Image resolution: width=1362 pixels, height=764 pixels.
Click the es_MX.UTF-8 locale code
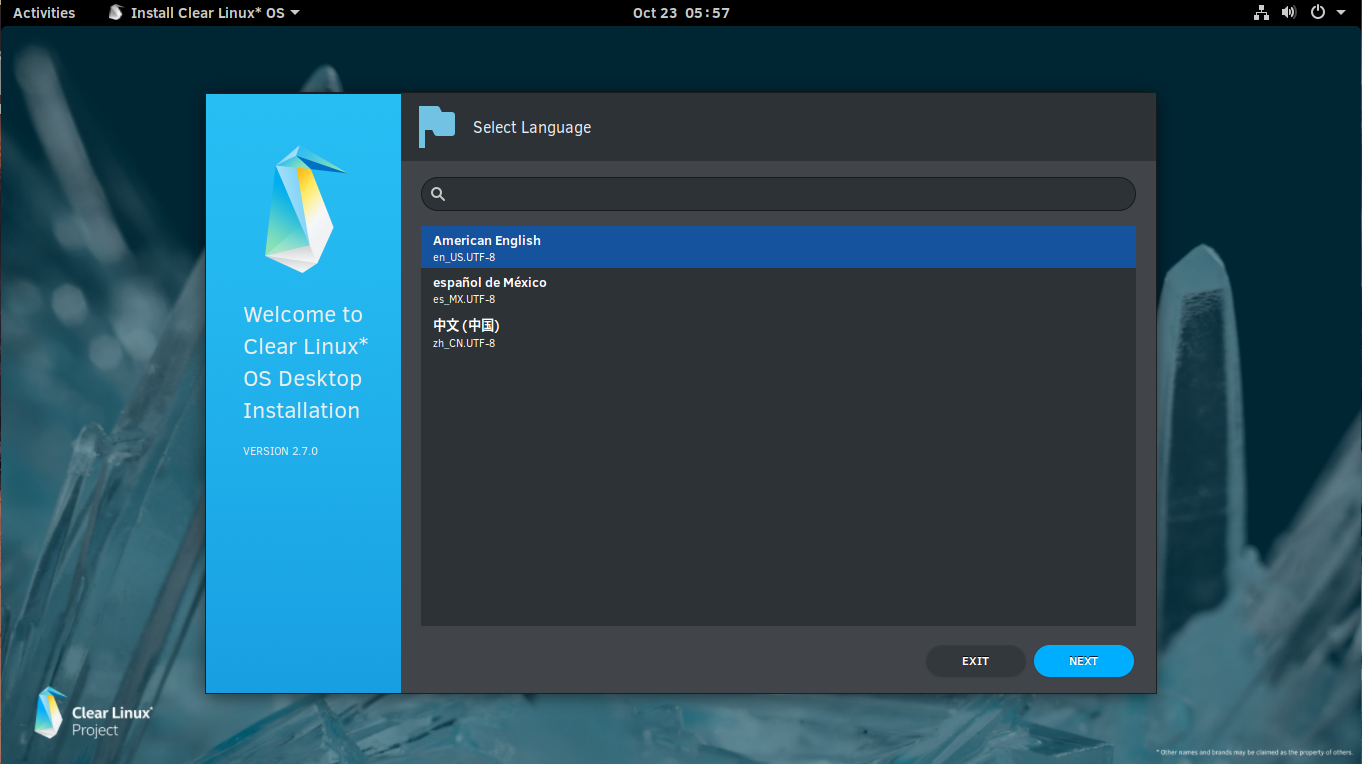464,299
